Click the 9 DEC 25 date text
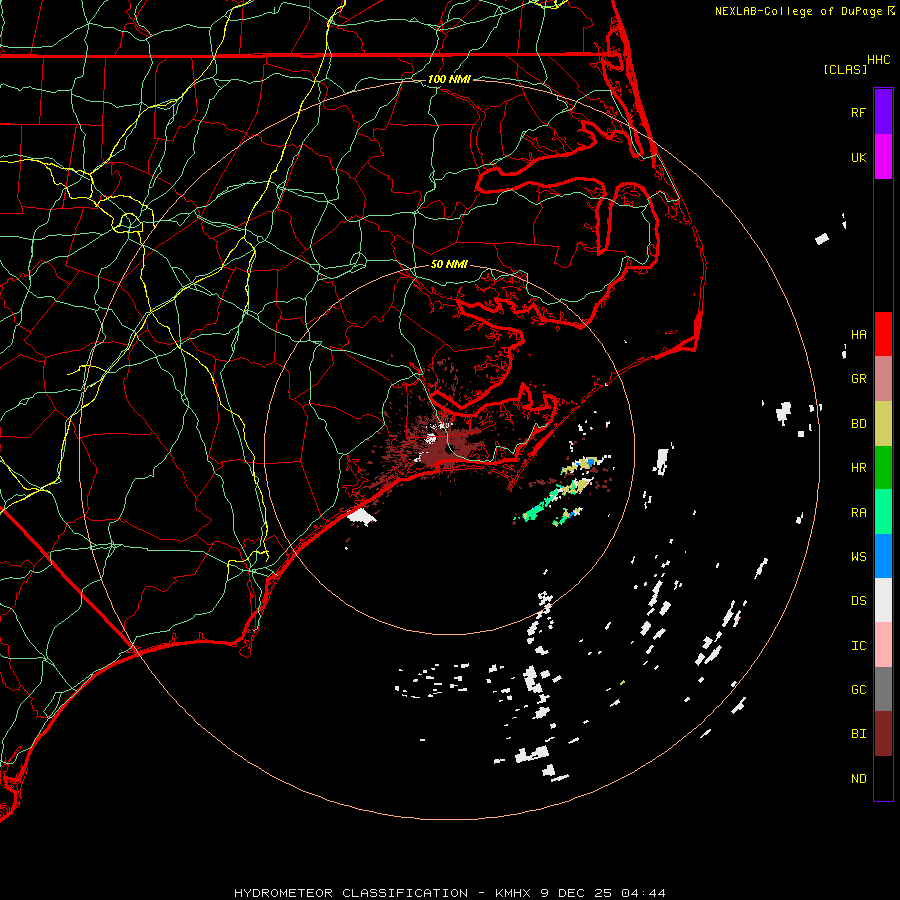Viewport: 900px width, 900px height. tap(576, 893)
